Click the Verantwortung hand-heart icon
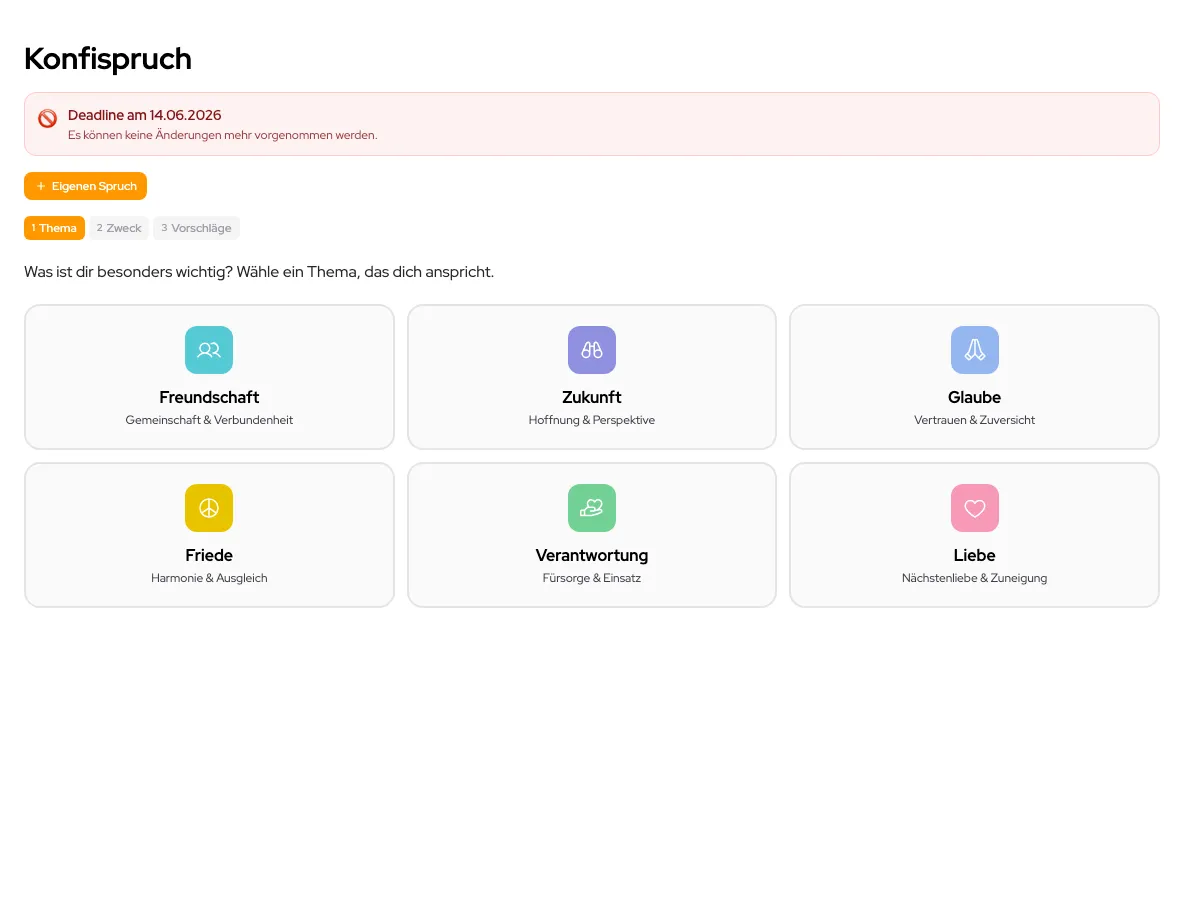 click(x=592, y=508)
